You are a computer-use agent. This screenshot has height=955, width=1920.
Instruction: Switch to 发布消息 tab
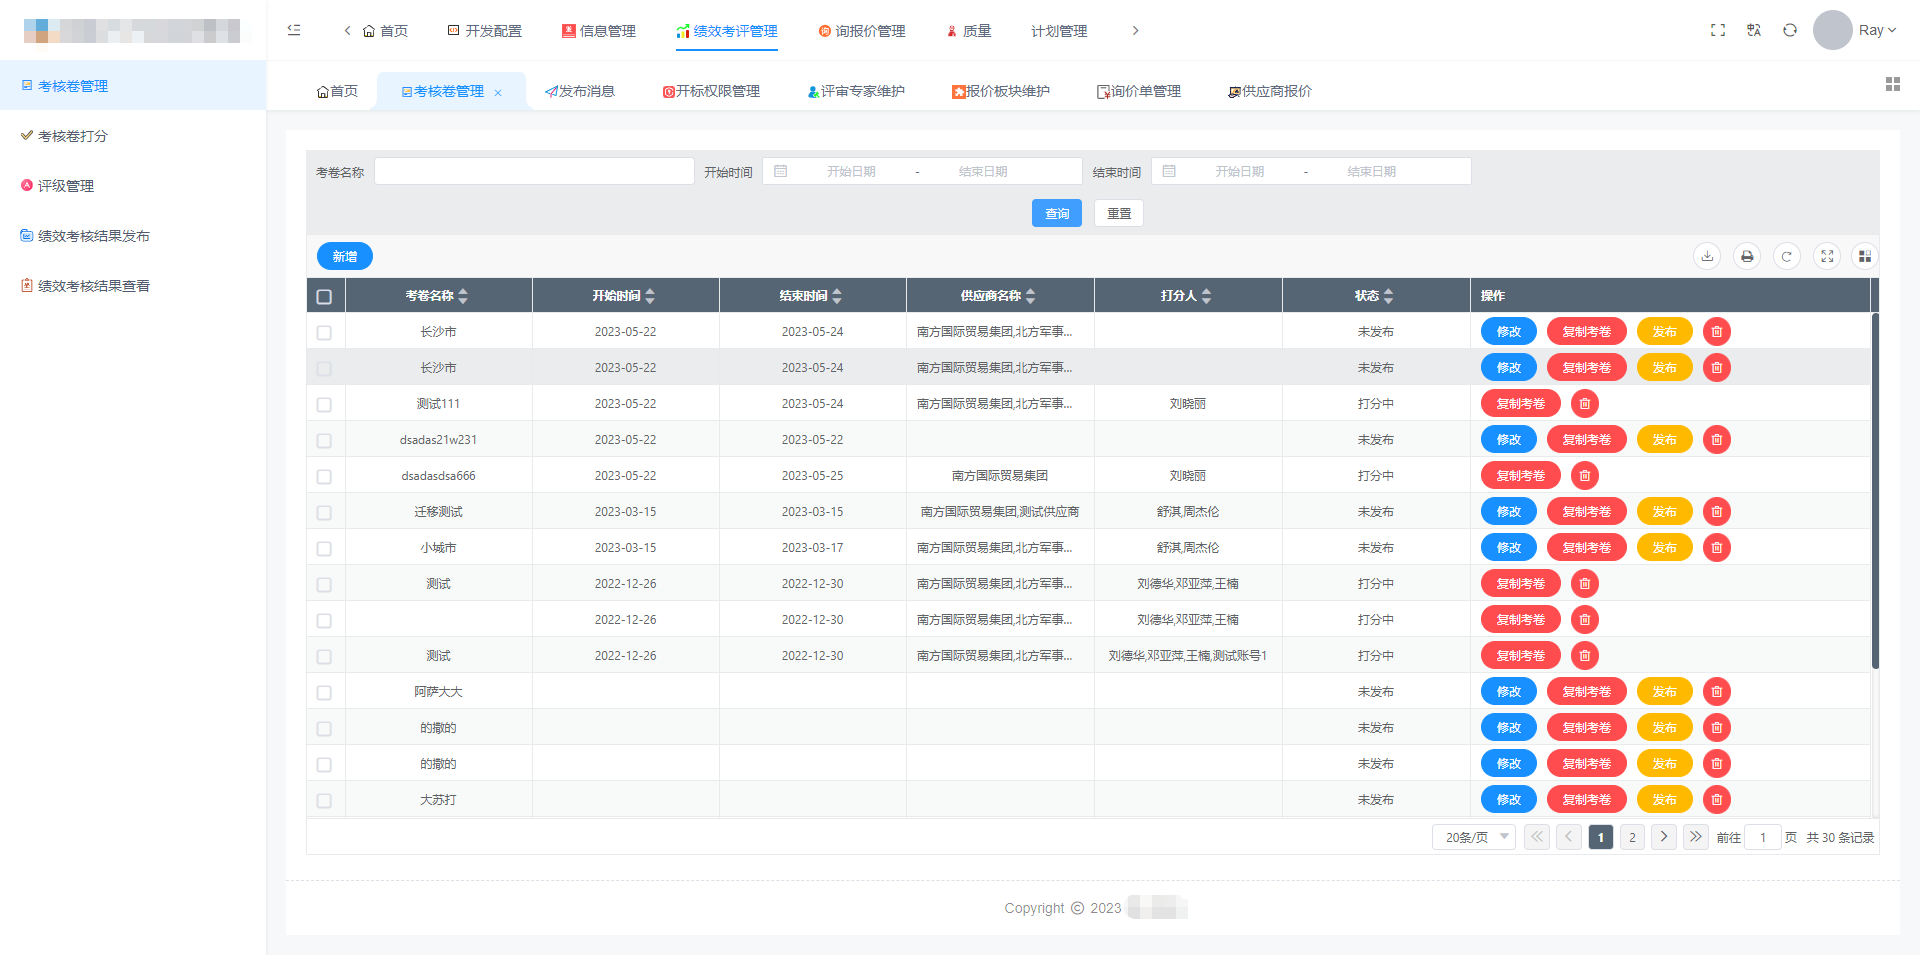click(580, 91)
